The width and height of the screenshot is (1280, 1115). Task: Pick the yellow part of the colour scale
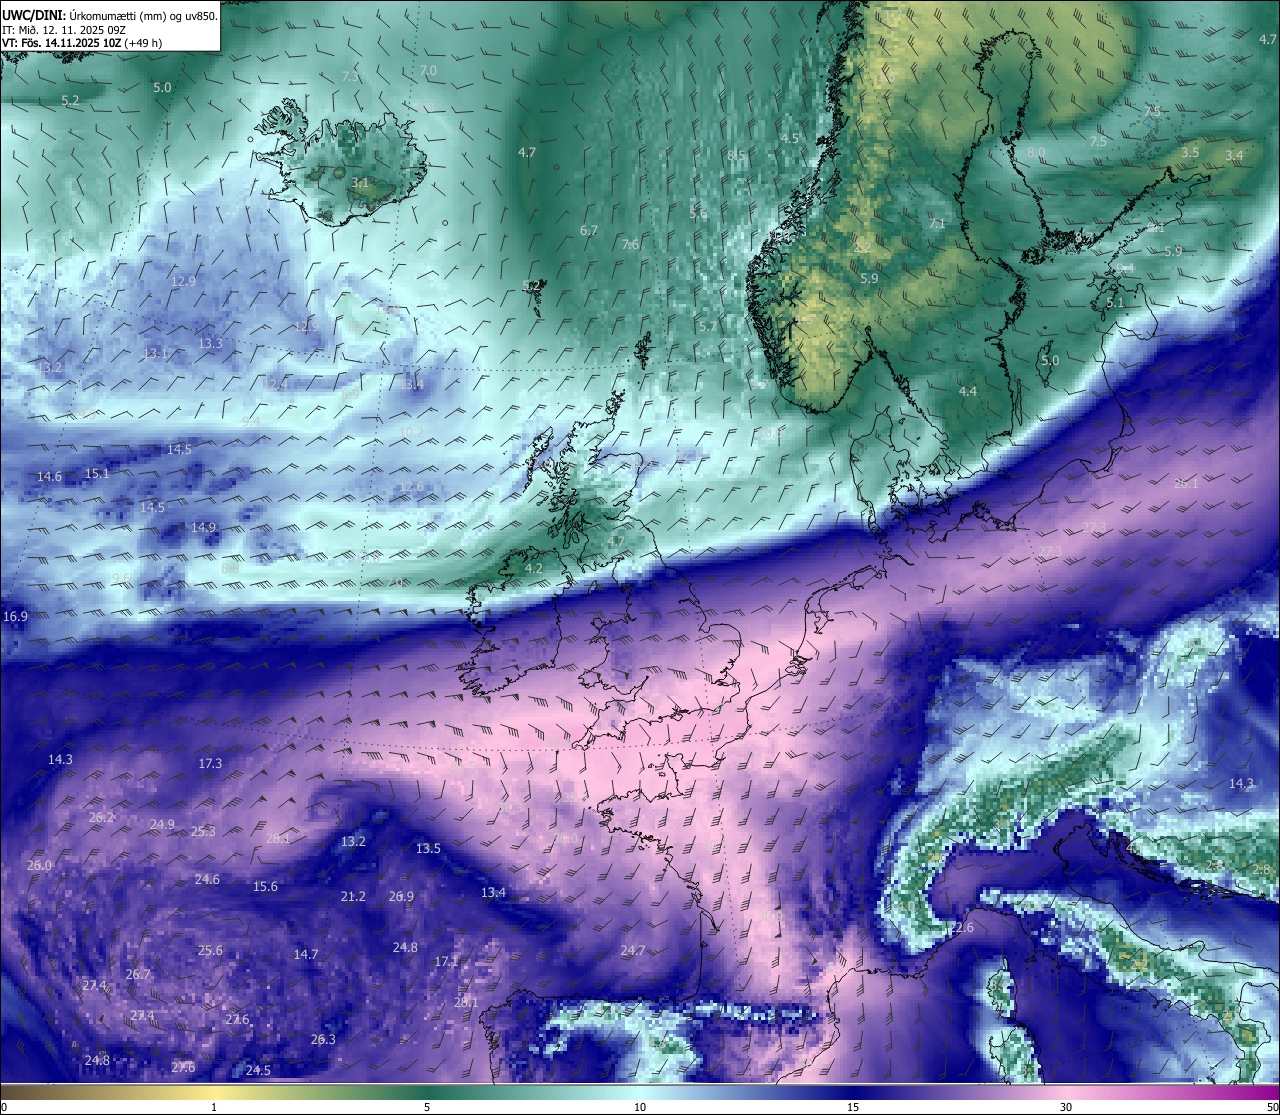[x=214, y=1092]
